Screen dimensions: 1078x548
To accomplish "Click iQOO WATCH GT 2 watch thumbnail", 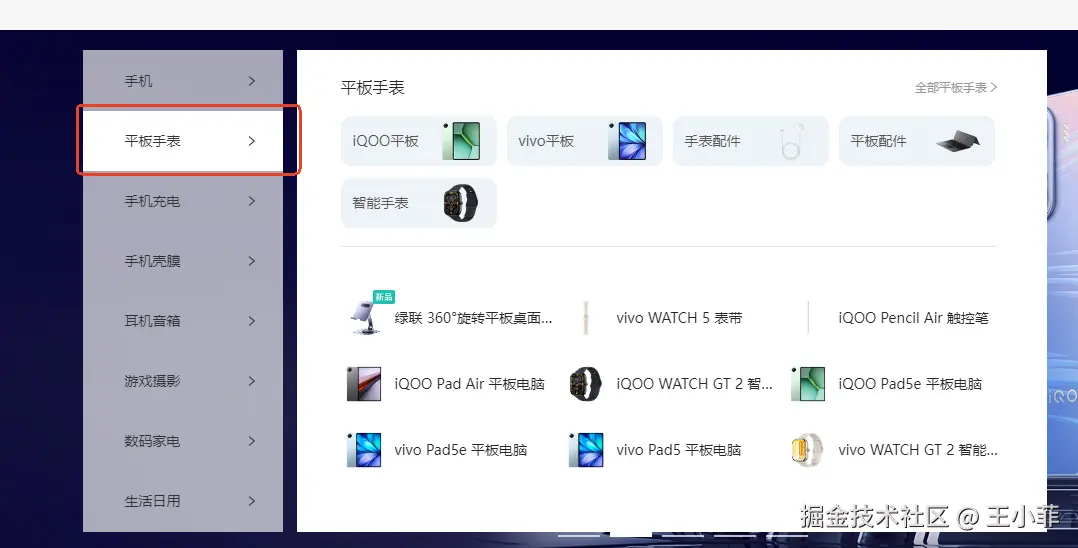I will click(586, 384).
